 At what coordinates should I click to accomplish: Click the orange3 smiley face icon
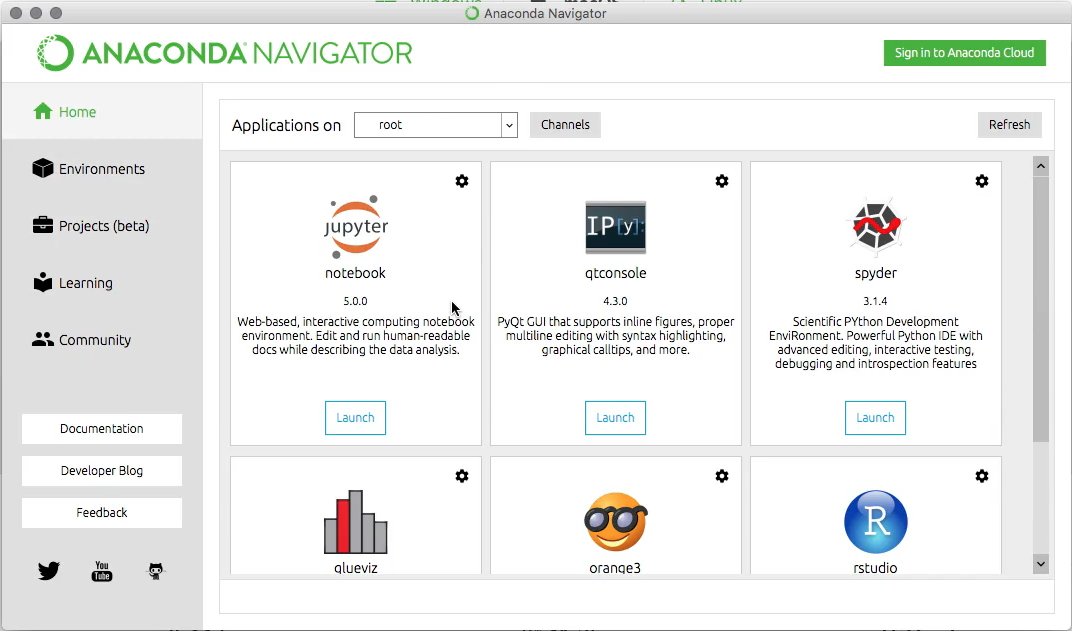615,521
